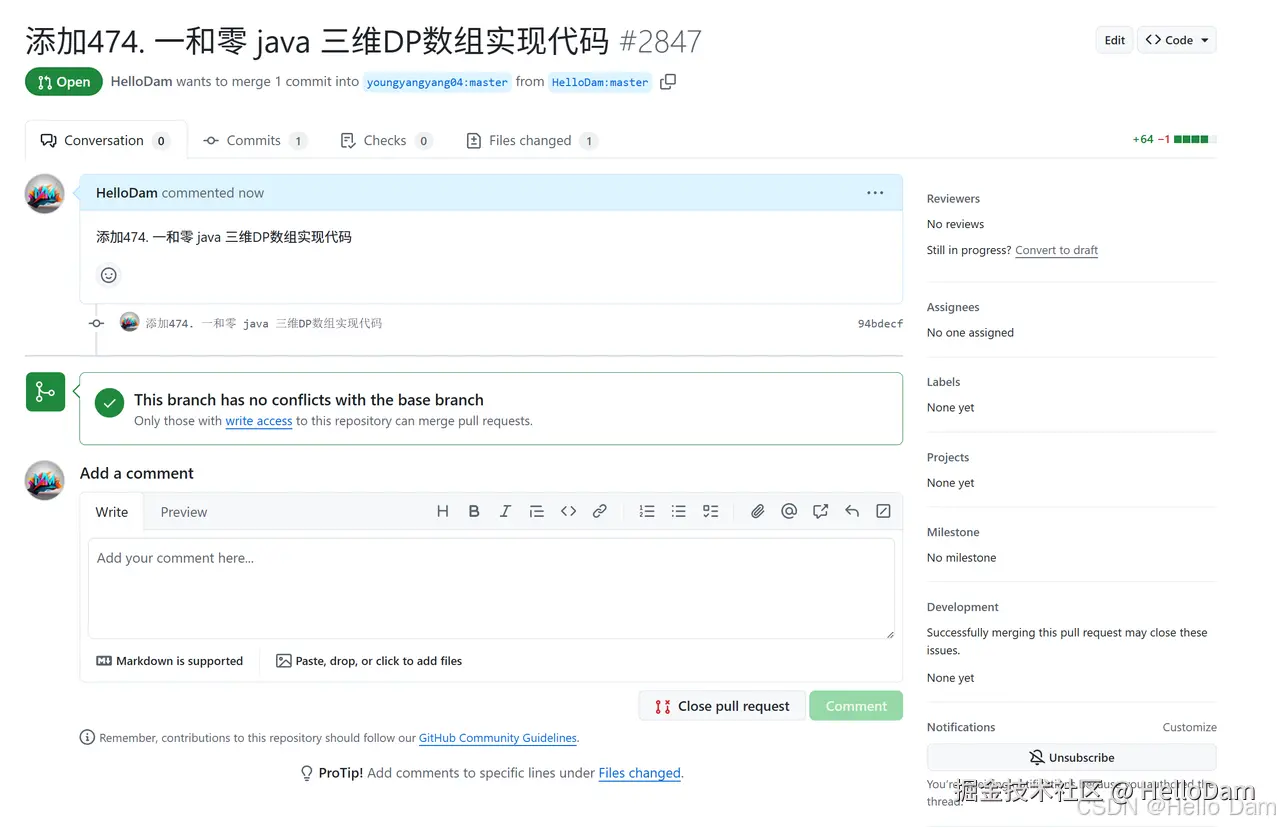
Task: Reference an issue or pull request icon
Action: pos(821,511)
